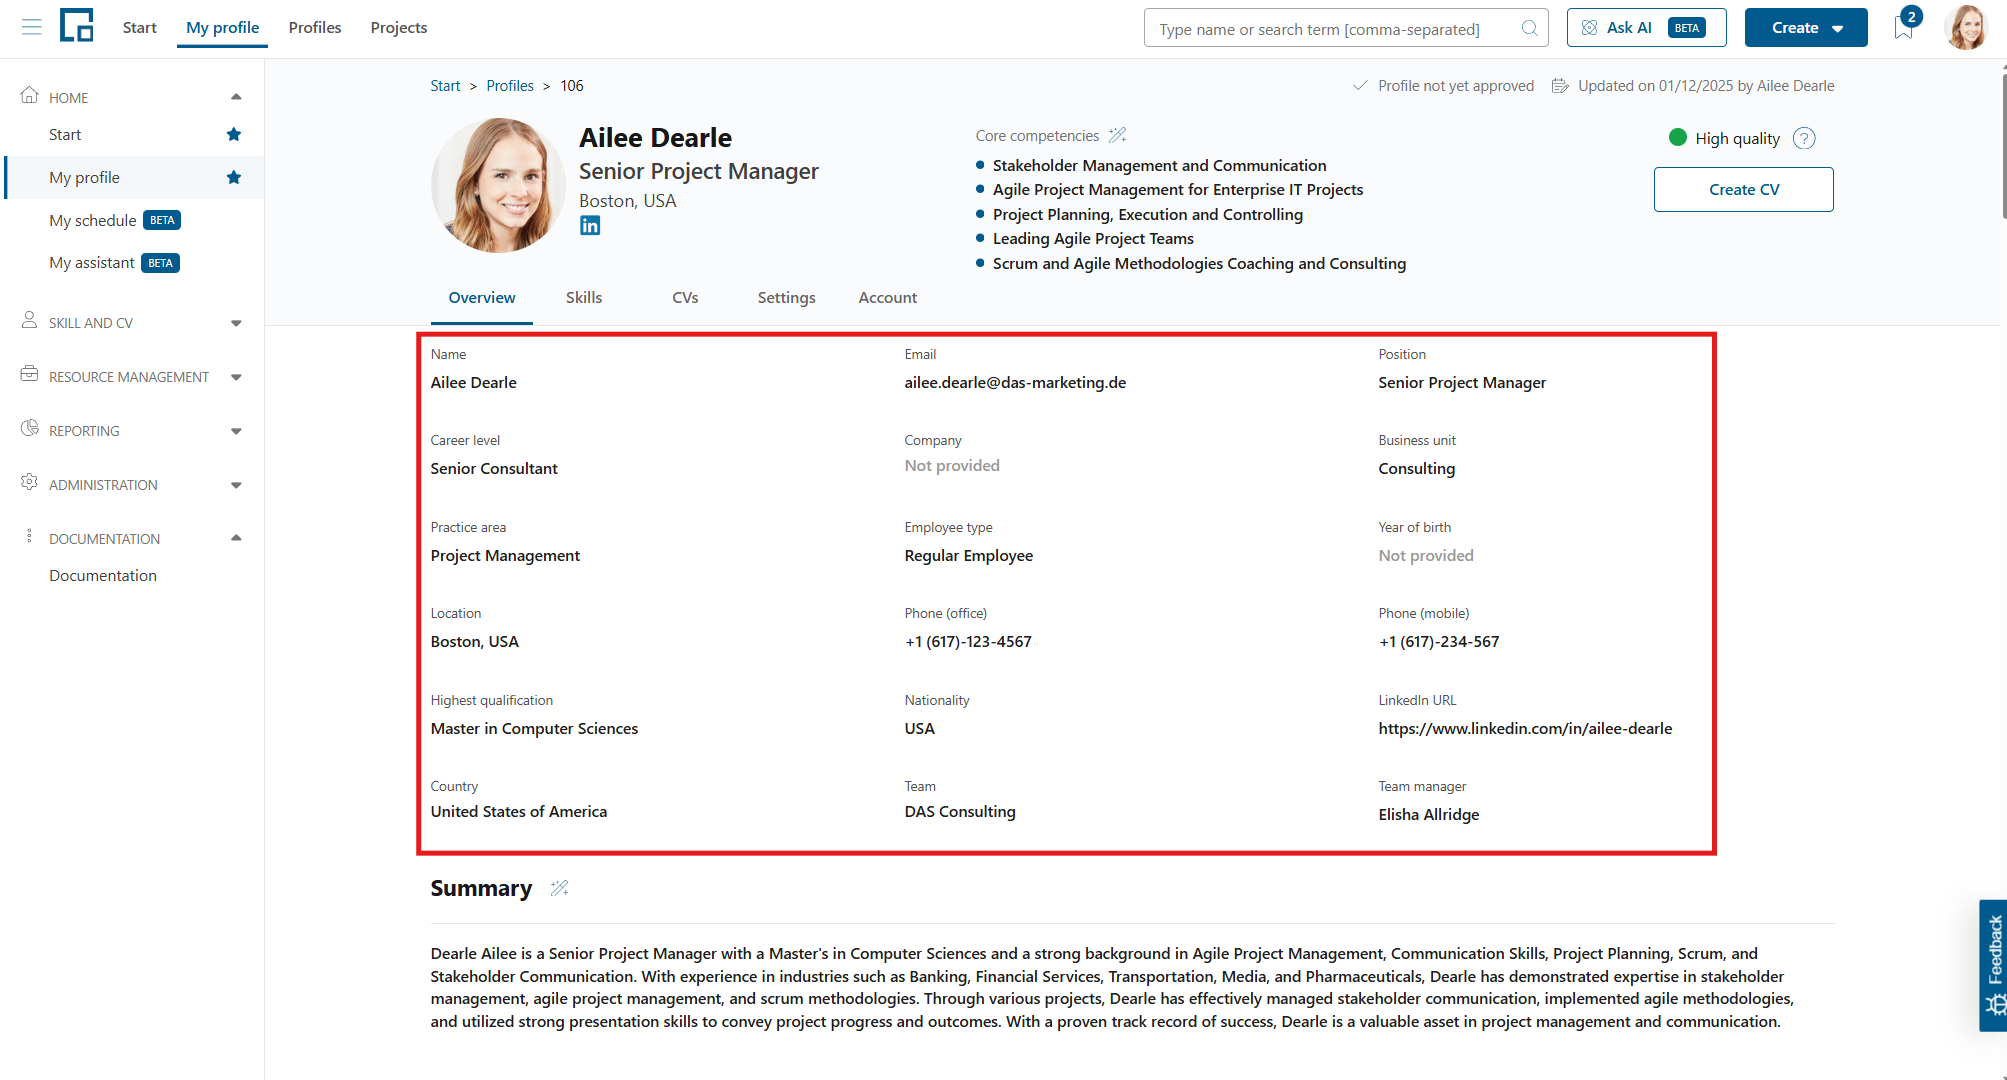Expand the REPORTING section
The image size is (2007, 1080).
(x=236, y=431)
